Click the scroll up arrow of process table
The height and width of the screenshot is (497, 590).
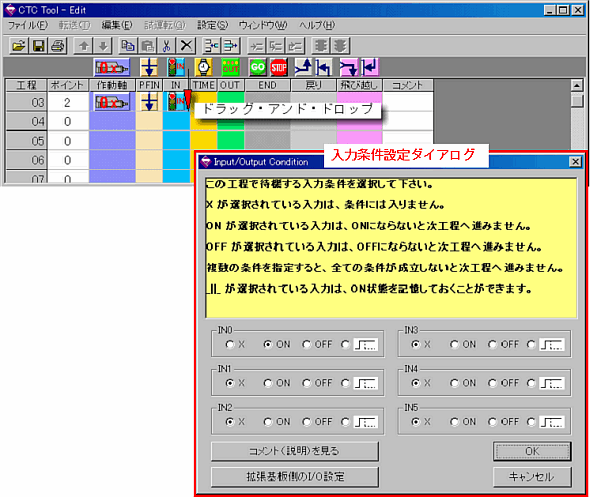tap(577, 85)
